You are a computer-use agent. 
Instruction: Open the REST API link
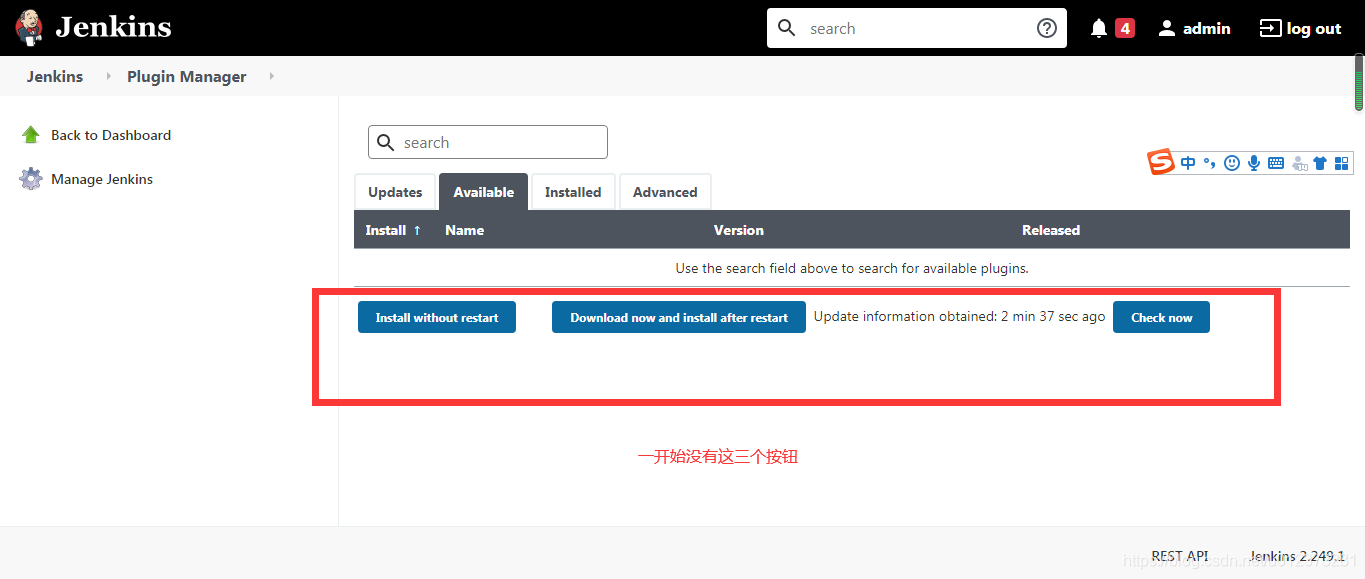[x=1180, y=556]
